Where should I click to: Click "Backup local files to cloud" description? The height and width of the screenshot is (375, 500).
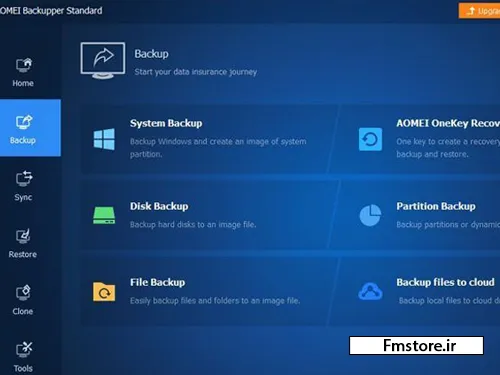click(x=449, y=301)
